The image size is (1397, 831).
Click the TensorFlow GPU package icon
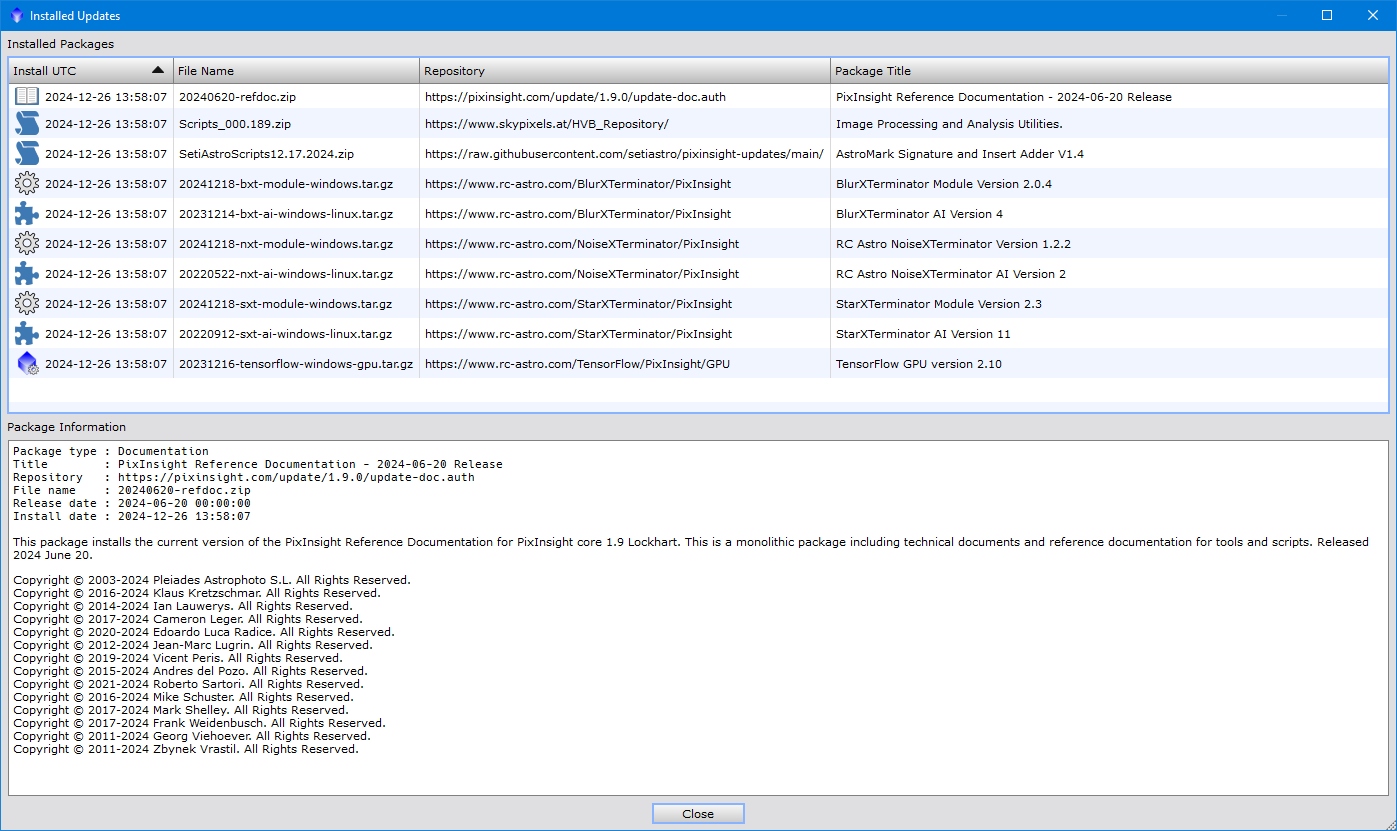point(27,364)
